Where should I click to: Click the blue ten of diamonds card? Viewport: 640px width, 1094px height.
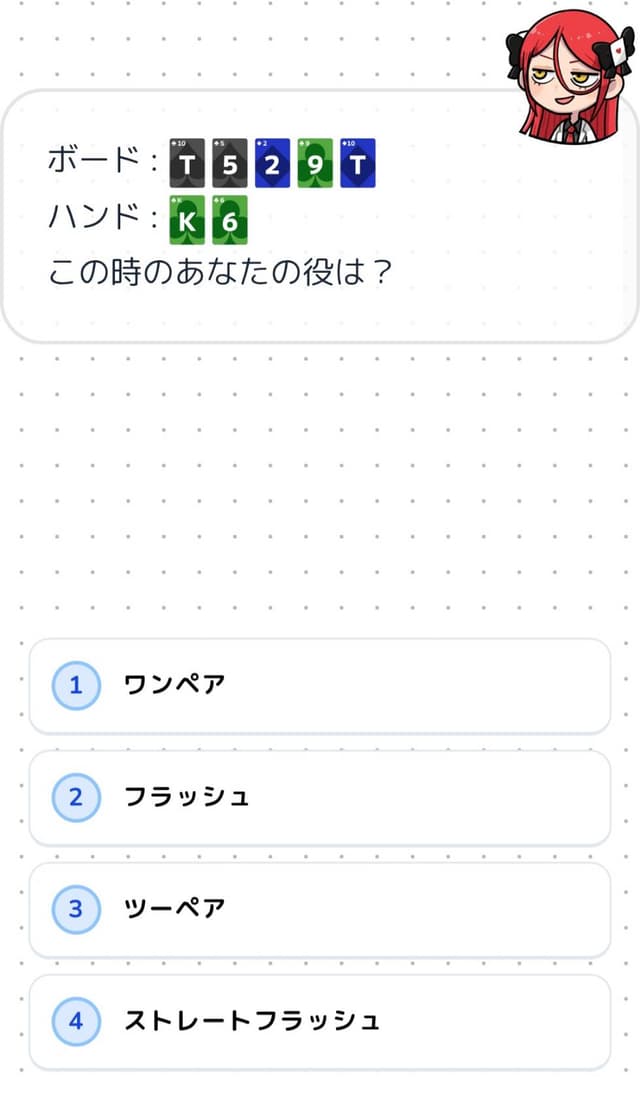(x=357, y=163)
